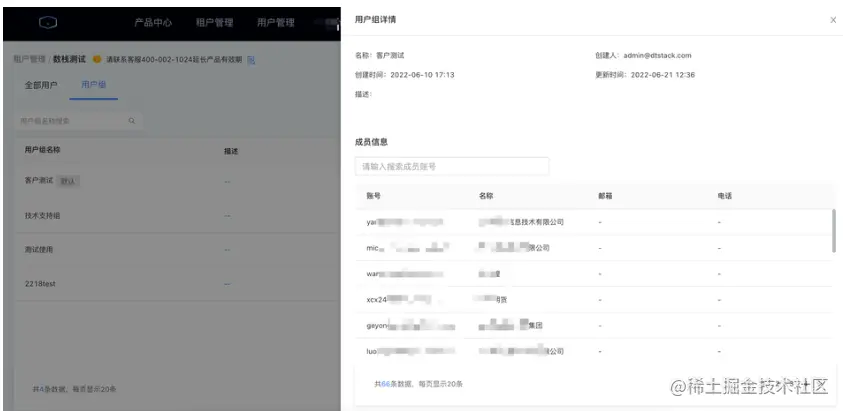This screenshot has width=843, height=411.
Task: Click the 成员信息 section heading
Action: pos(372,142)
